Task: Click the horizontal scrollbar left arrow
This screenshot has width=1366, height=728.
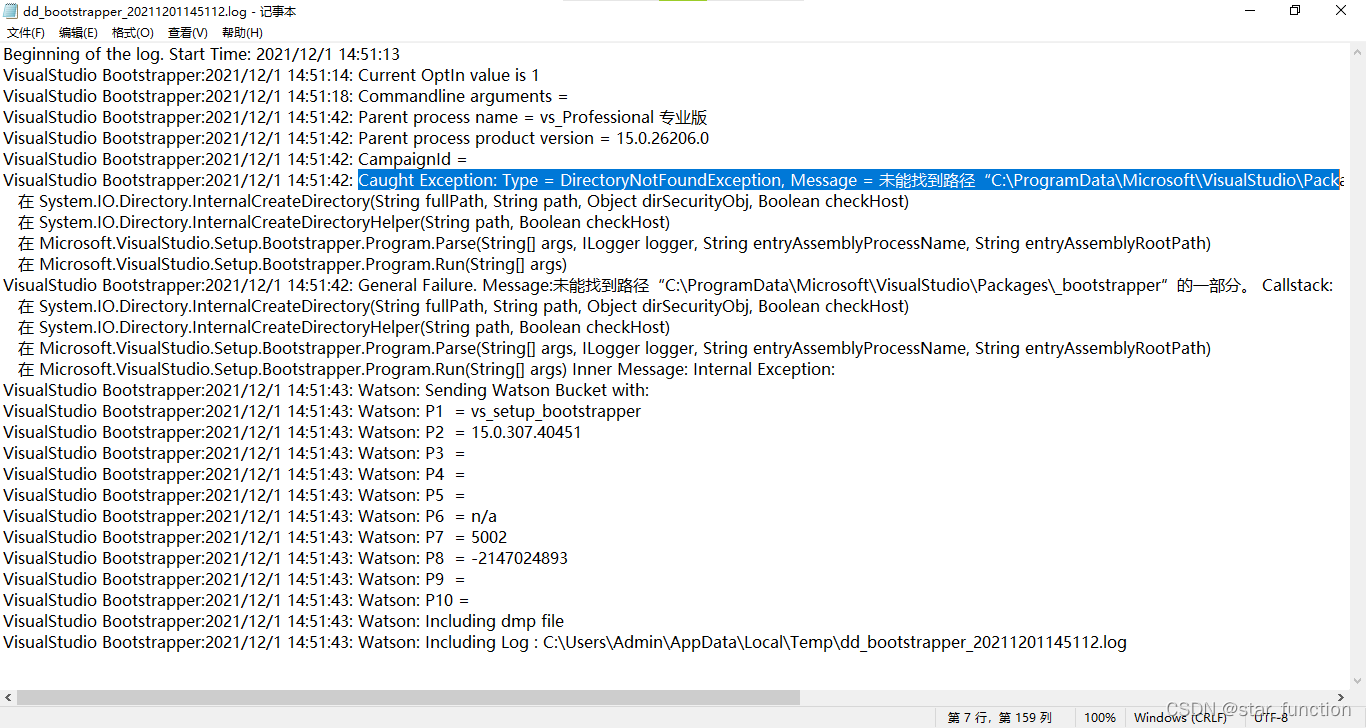Action: click(x=8, y=697)
